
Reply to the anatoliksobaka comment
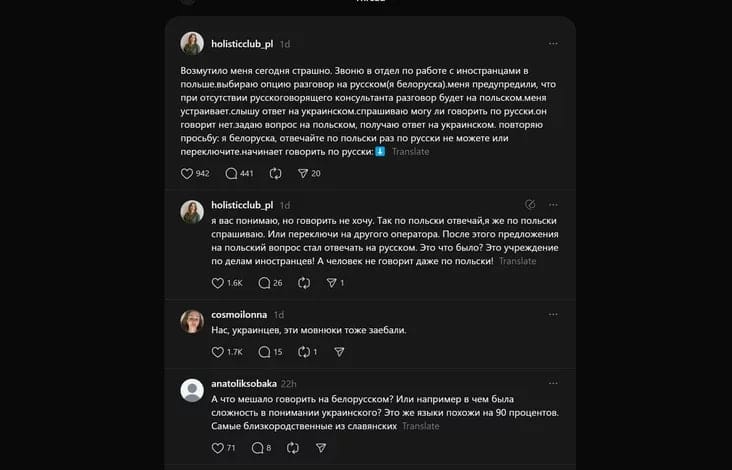pyautogui.click(x=257, y=448)
